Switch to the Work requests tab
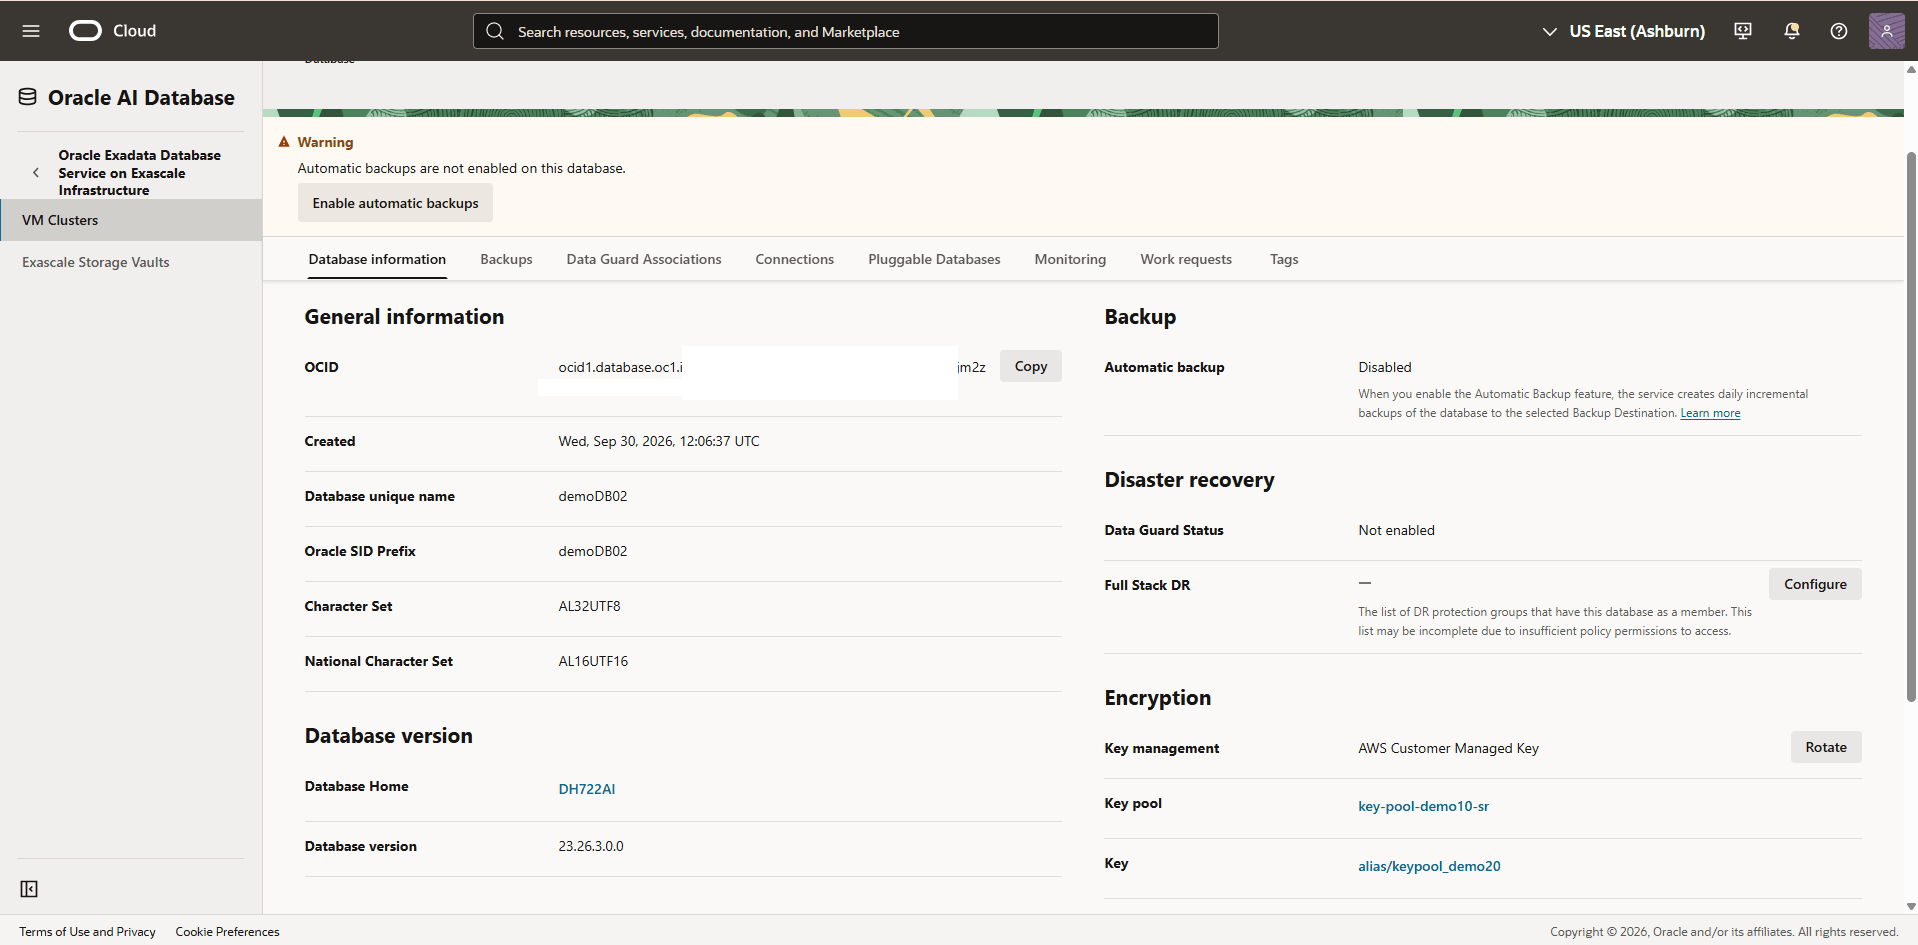The width and height of the screenshot is (1918, 945). 1186,259
